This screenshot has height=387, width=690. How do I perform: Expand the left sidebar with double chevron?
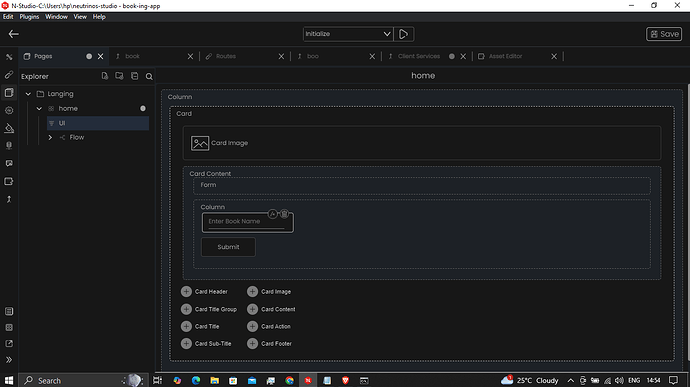point(9,360)
